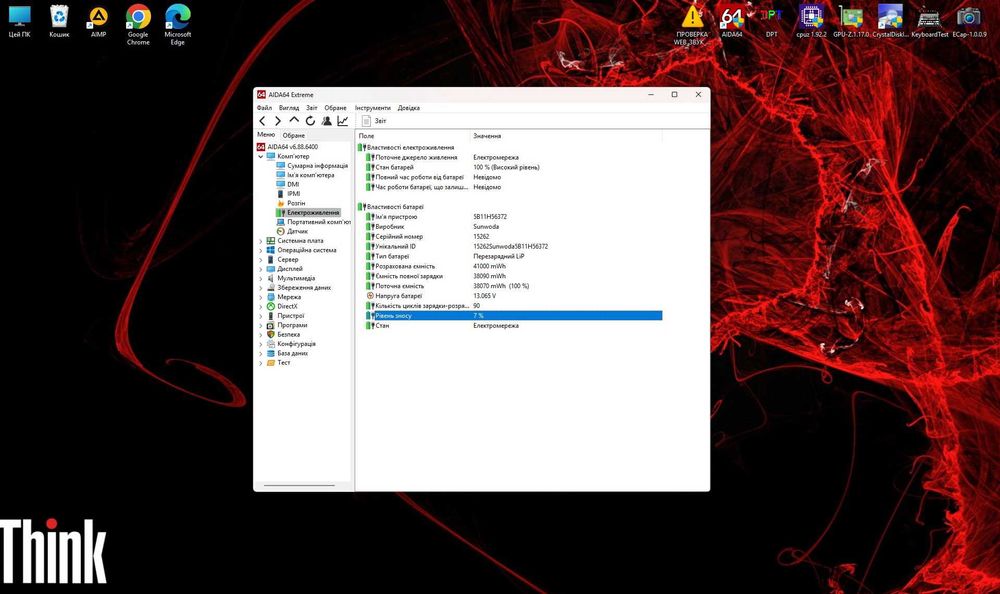Expand the Збереження даних node
The width and height of the screenshot is (1000, 594).
pyautogui.click(x=260, y=288)
